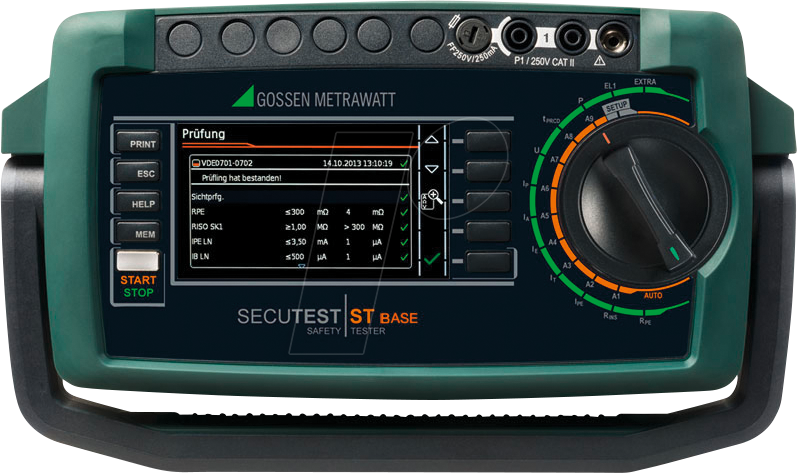
Task: Click the A8 dial position label
Action: coord(569,136)
